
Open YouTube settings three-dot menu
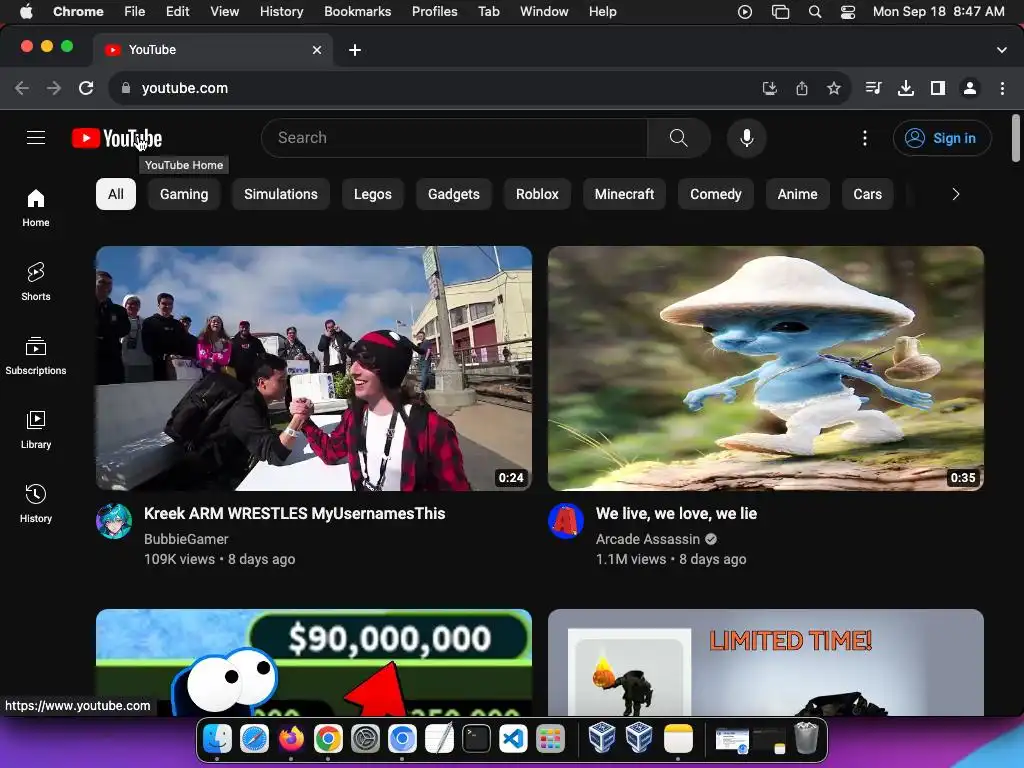tap(865, 138)
